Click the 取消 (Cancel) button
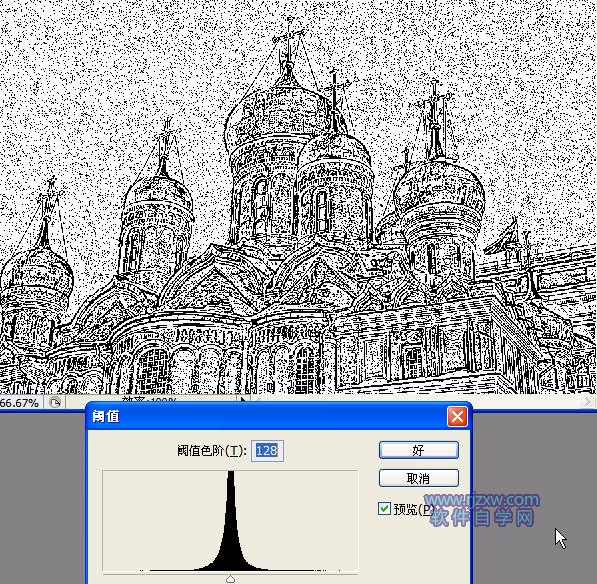This screenshot has width=597, height=584. tap(418, 478)
